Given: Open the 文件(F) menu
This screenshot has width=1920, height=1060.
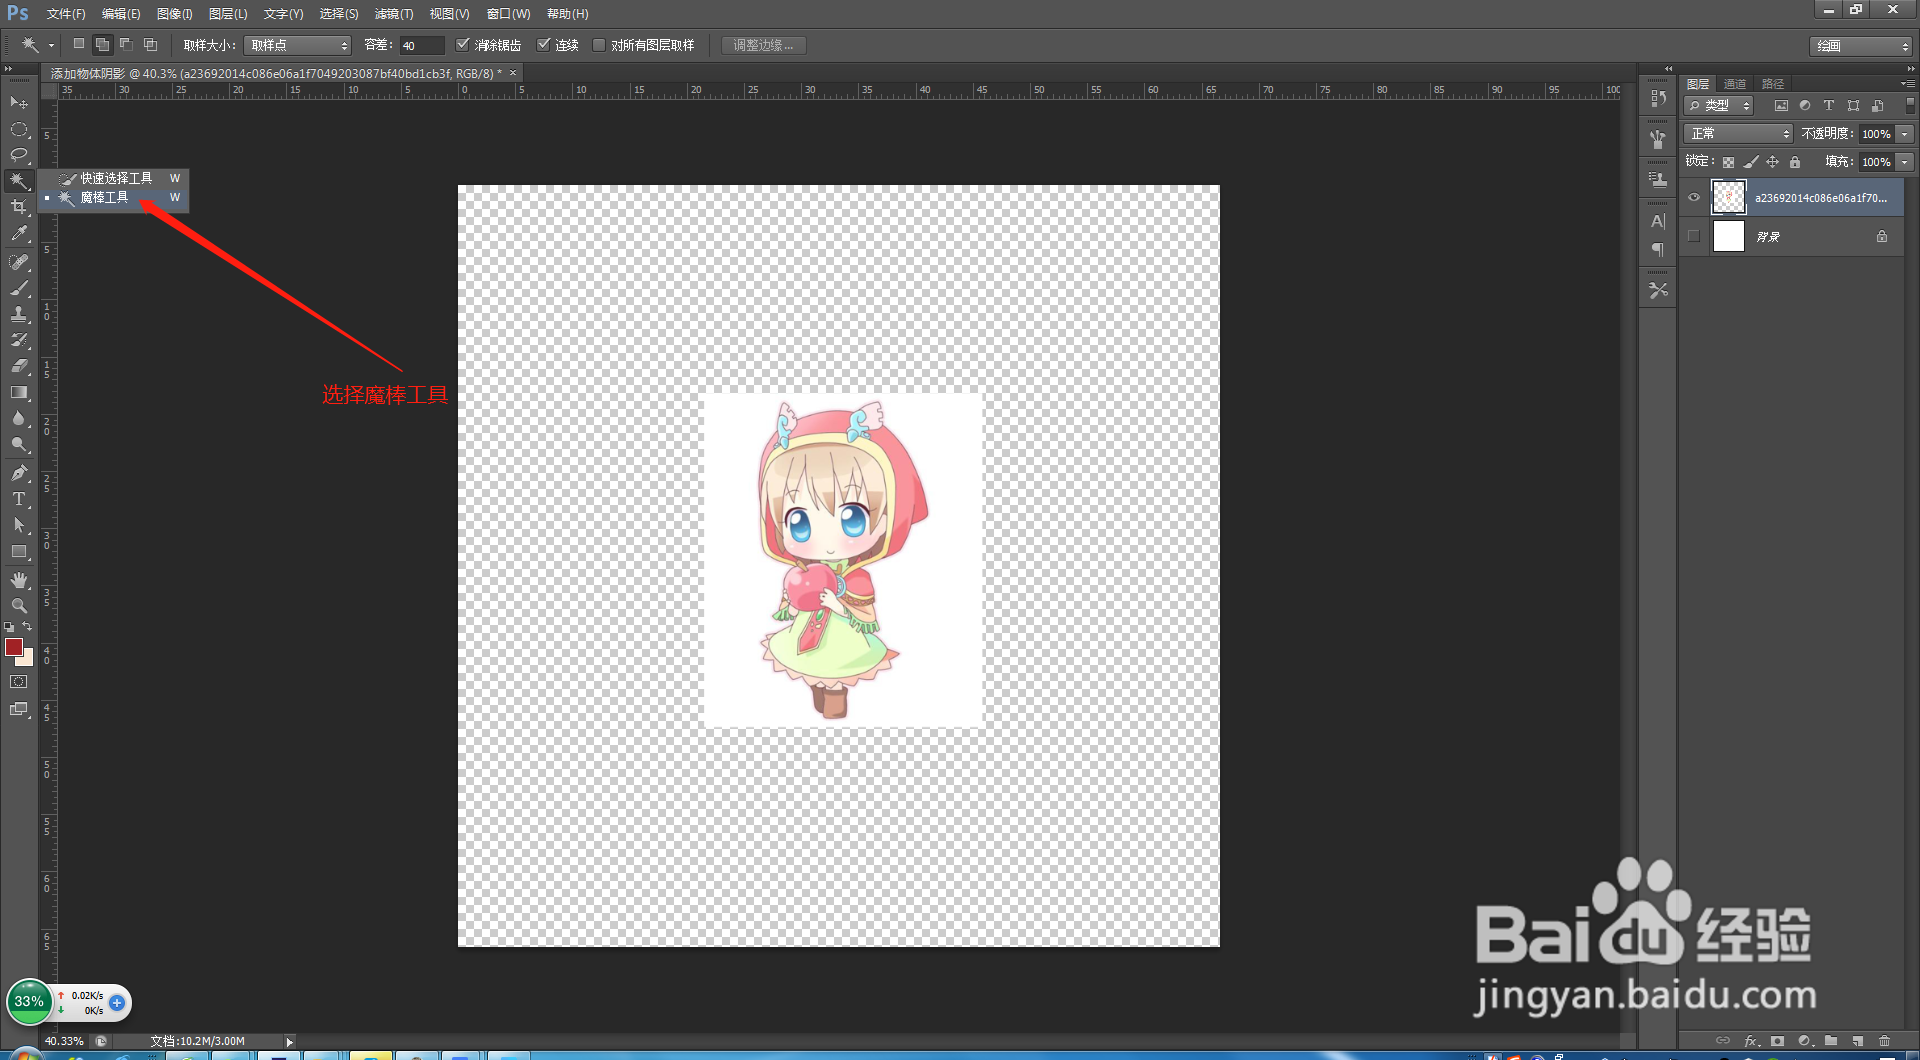Looking at the screenshot, I should (65, 14).
